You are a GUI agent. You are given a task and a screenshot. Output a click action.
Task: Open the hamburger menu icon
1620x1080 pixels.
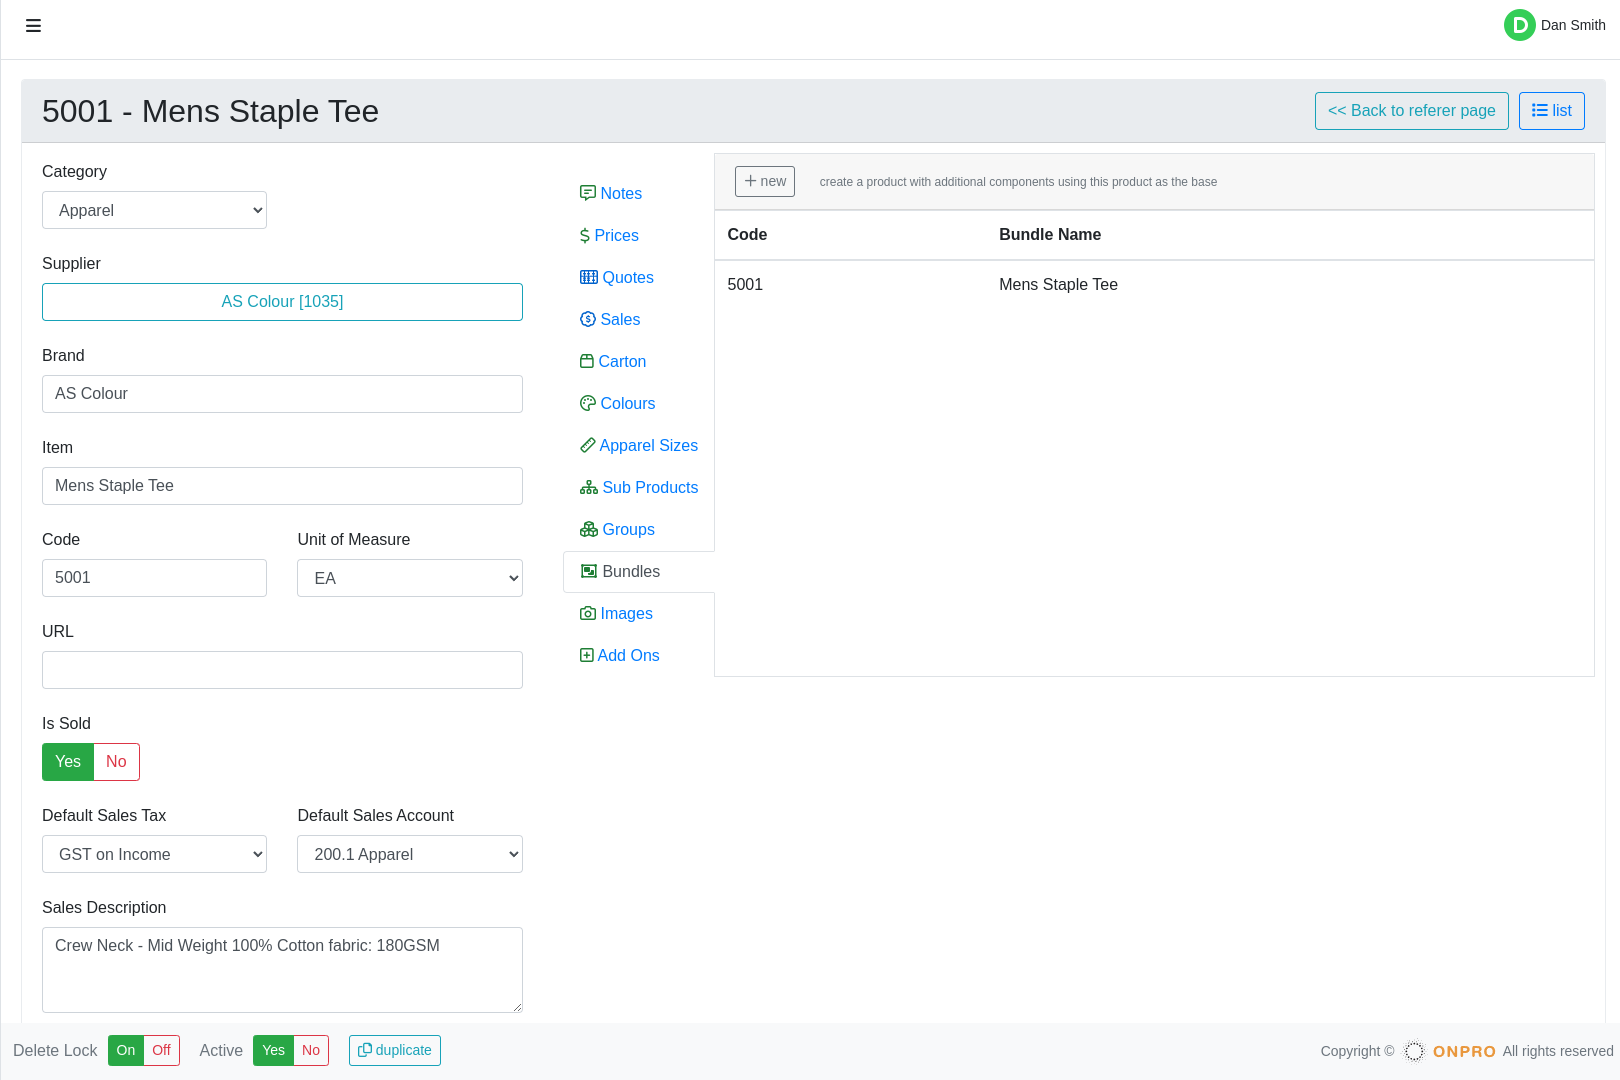point(33,25)
